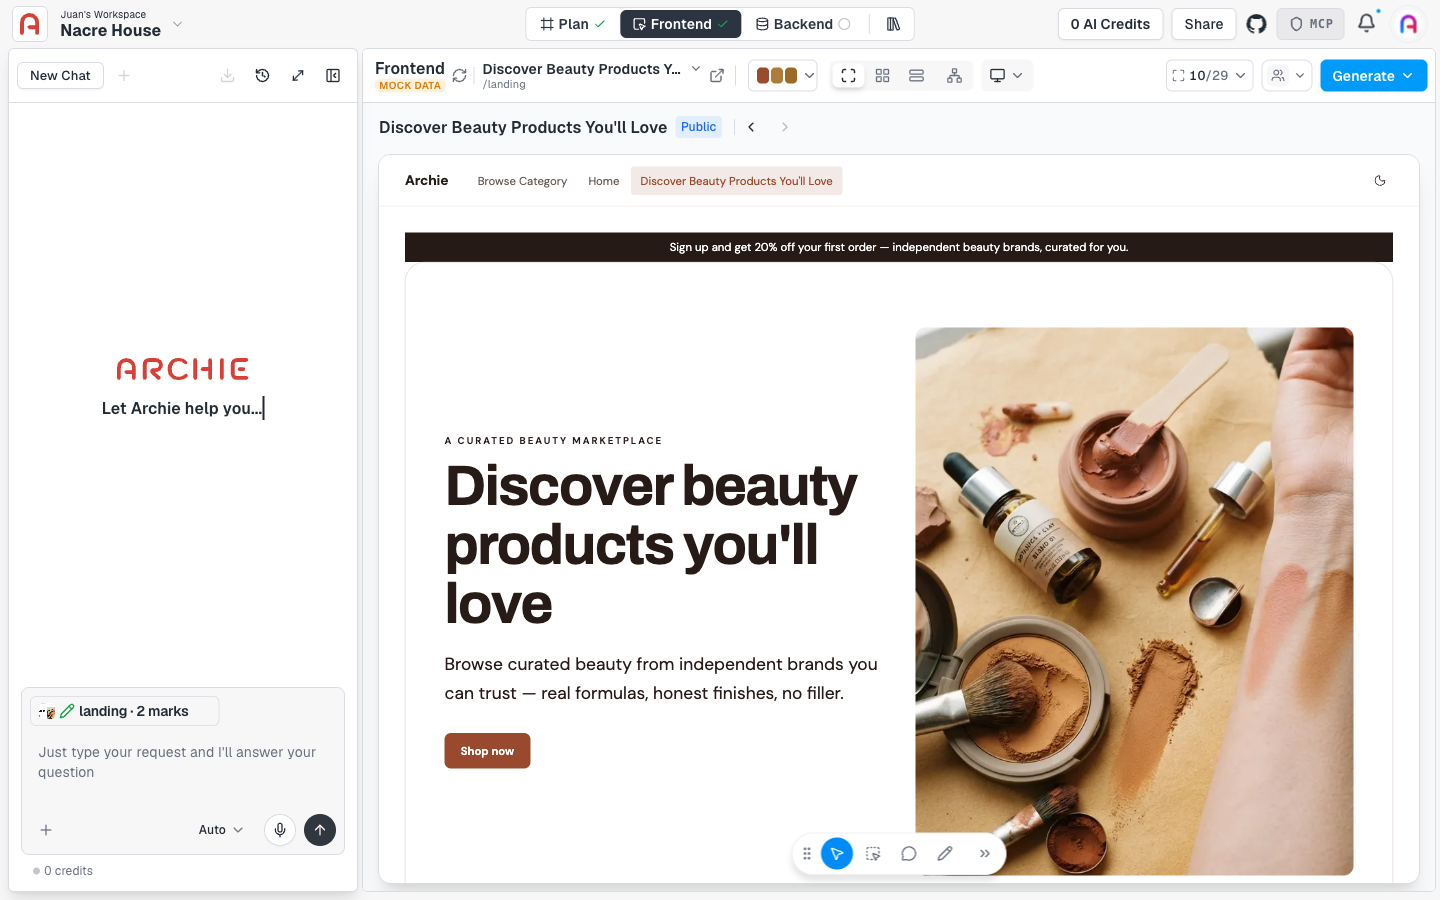
Task: Click the chat history clock icon
Action: pos(263,75)
